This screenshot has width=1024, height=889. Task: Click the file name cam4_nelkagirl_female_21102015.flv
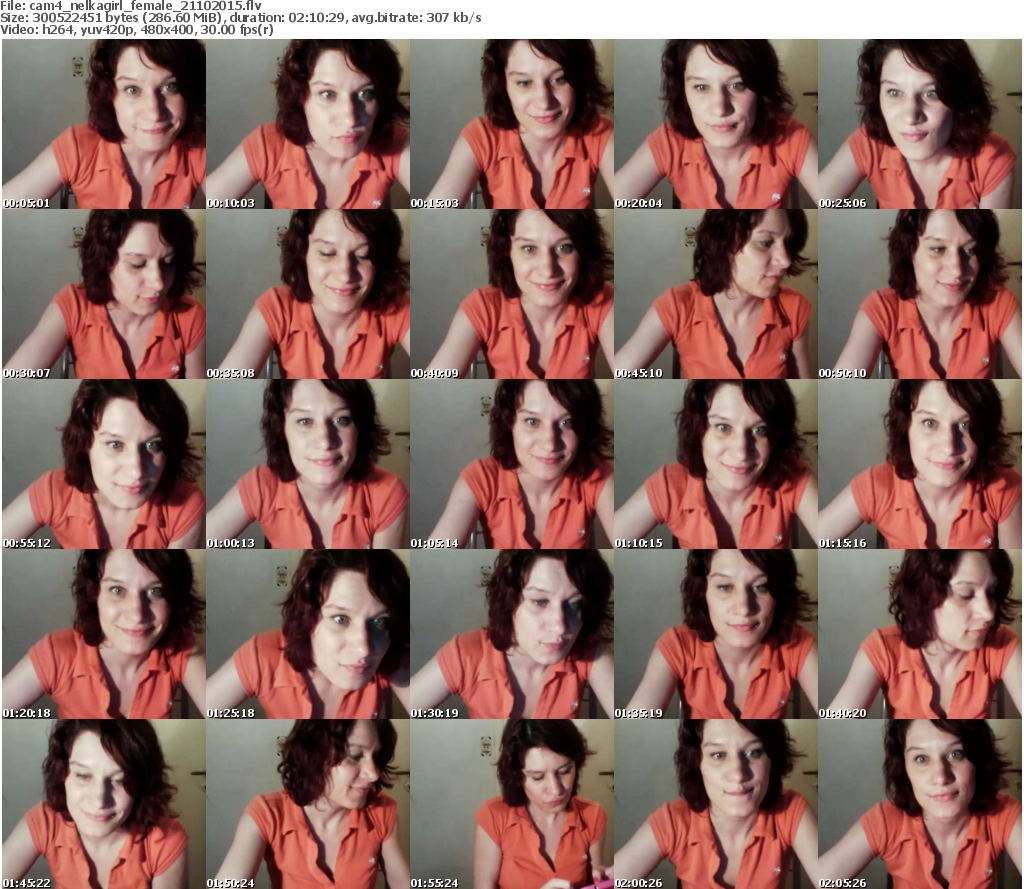(x=146, y=6)
